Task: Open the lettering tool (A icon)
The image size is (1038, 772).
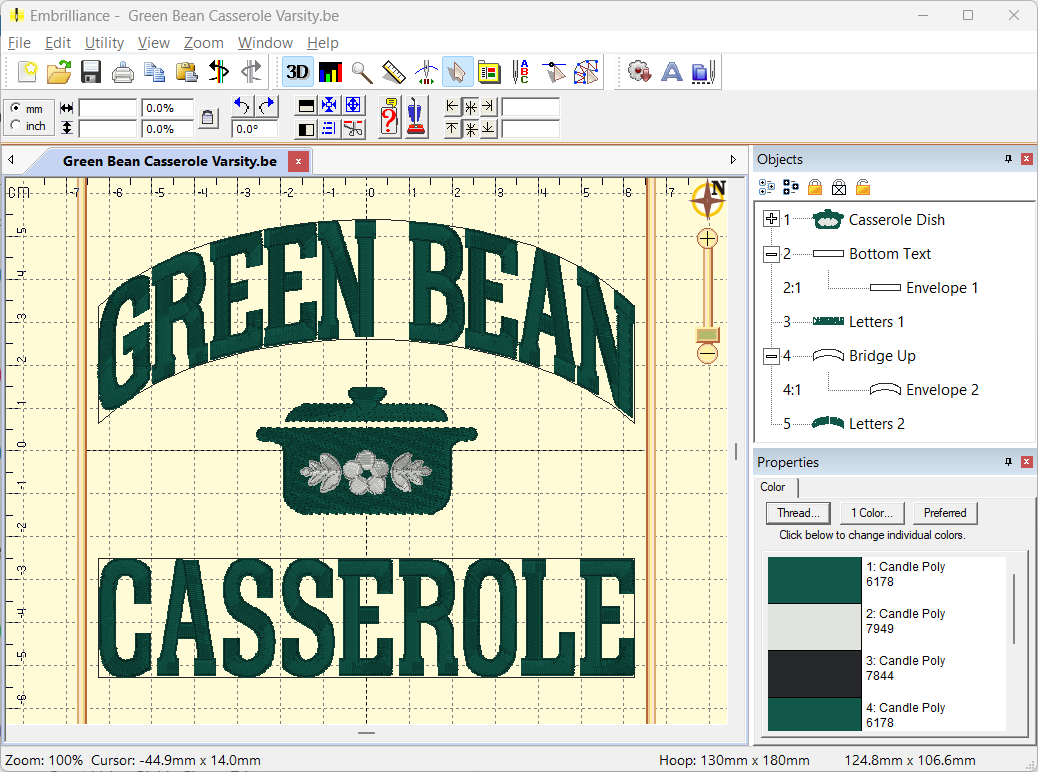Action: [x=672, y=72]
